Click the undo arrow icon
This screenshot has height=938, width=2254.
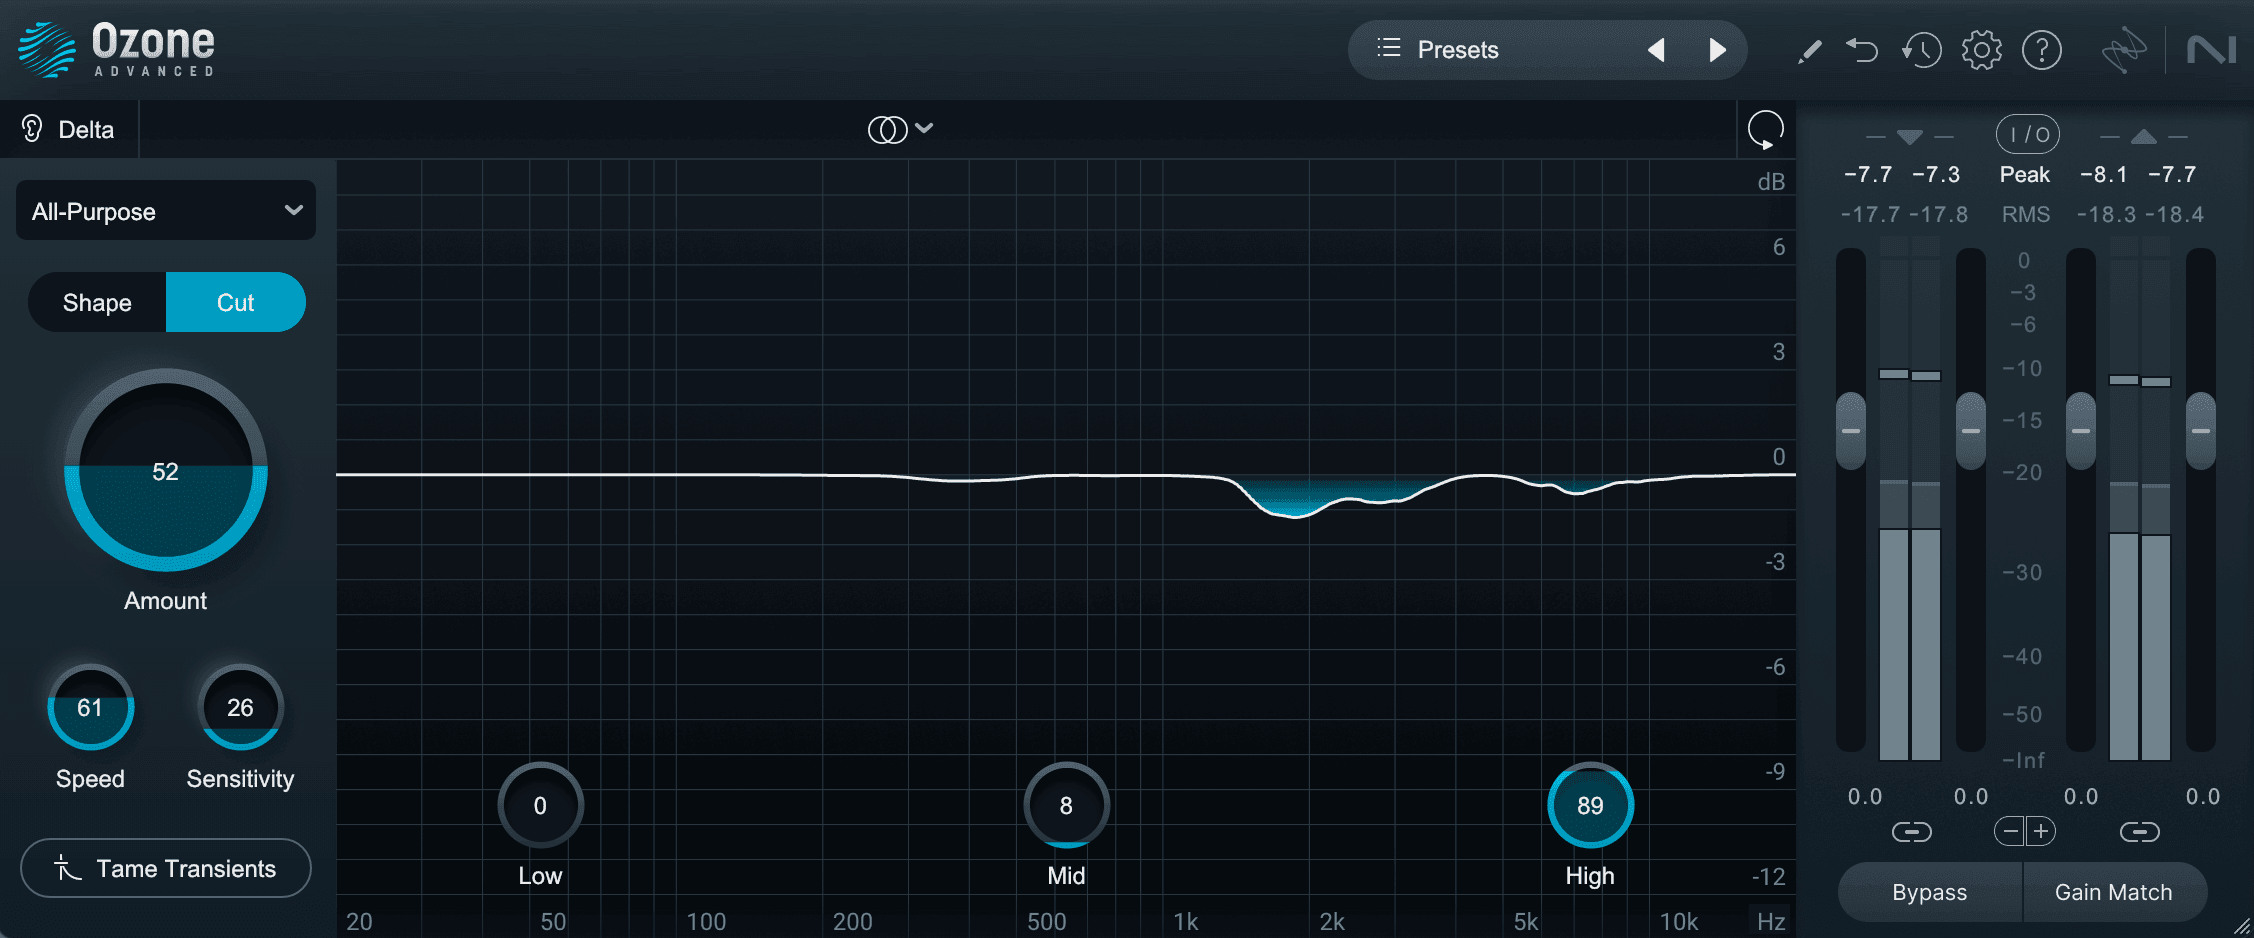[x=1862, y=50]
